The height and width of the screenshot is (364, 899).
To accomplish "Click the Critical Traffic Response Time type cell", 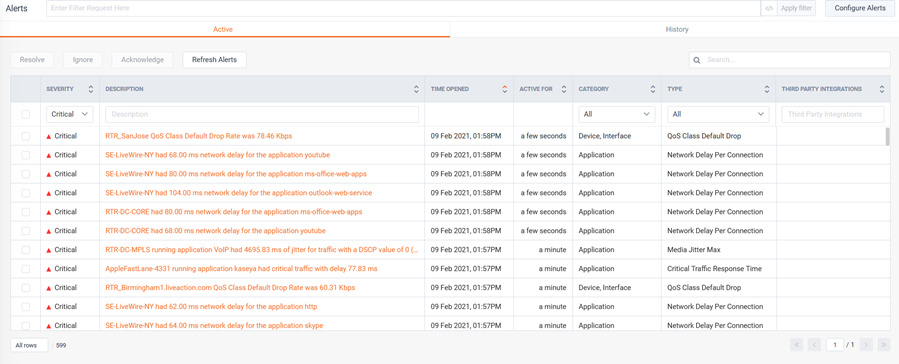I will coord(714,269).
